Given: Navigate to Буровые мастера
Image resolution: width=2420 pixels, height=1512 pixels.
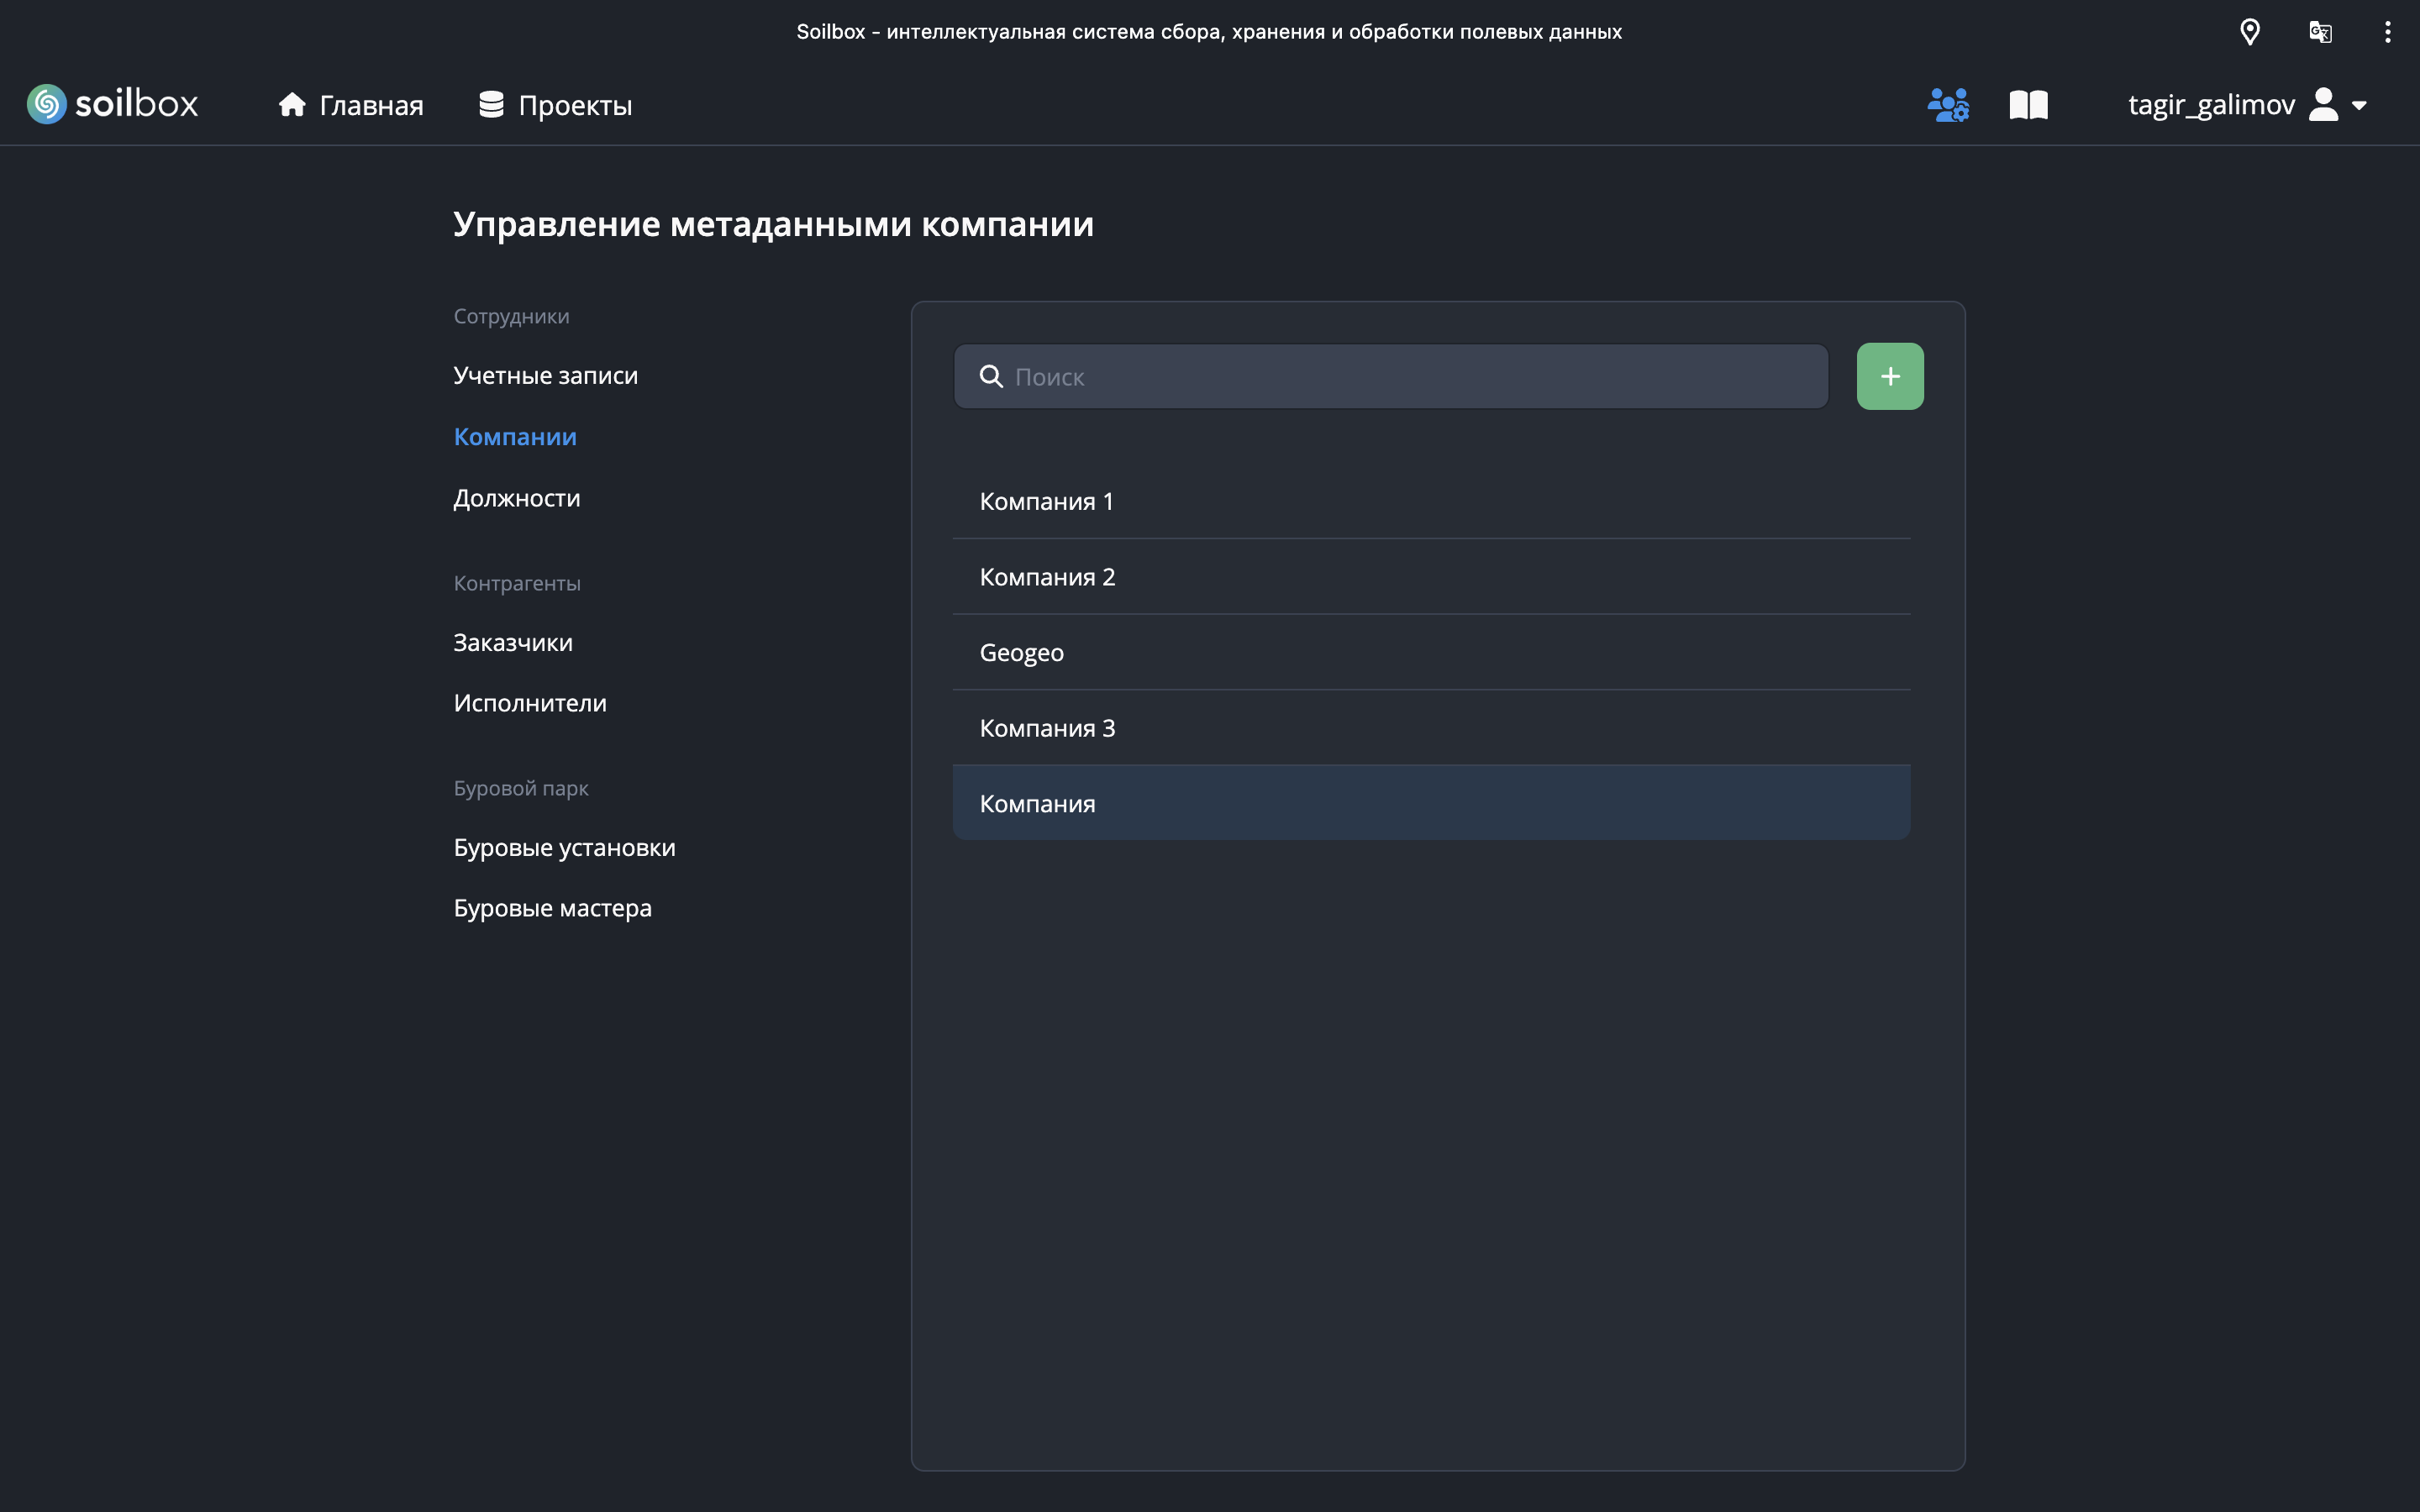Looking at the screenshot, I should pyautogui.click(x=552, y=908).
